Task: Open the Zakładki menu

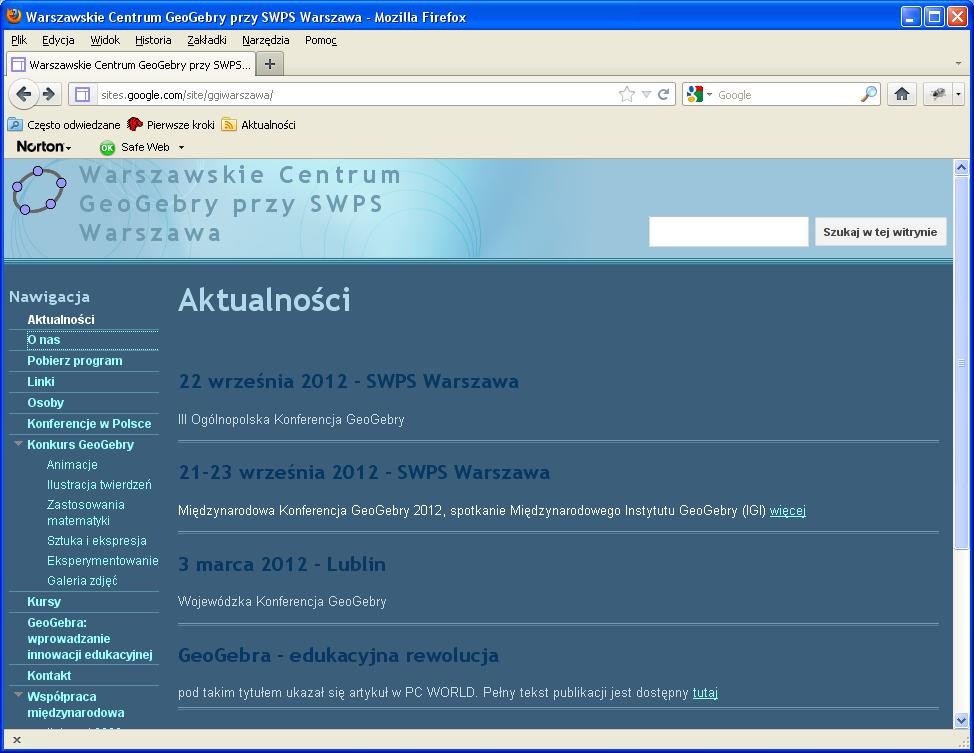Action: point(207,40)
